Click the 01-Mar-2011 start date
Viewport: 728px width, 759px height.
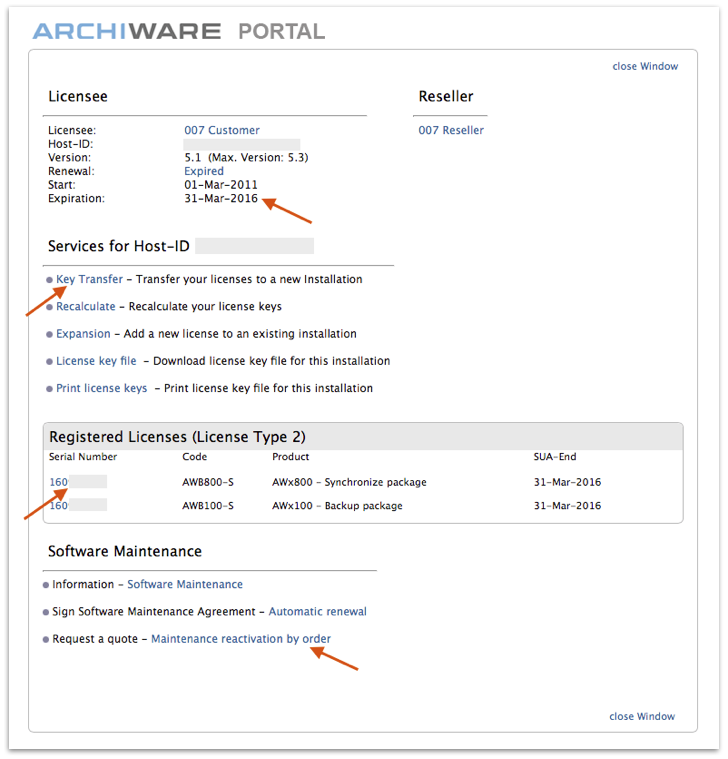[x=221, y=184]
